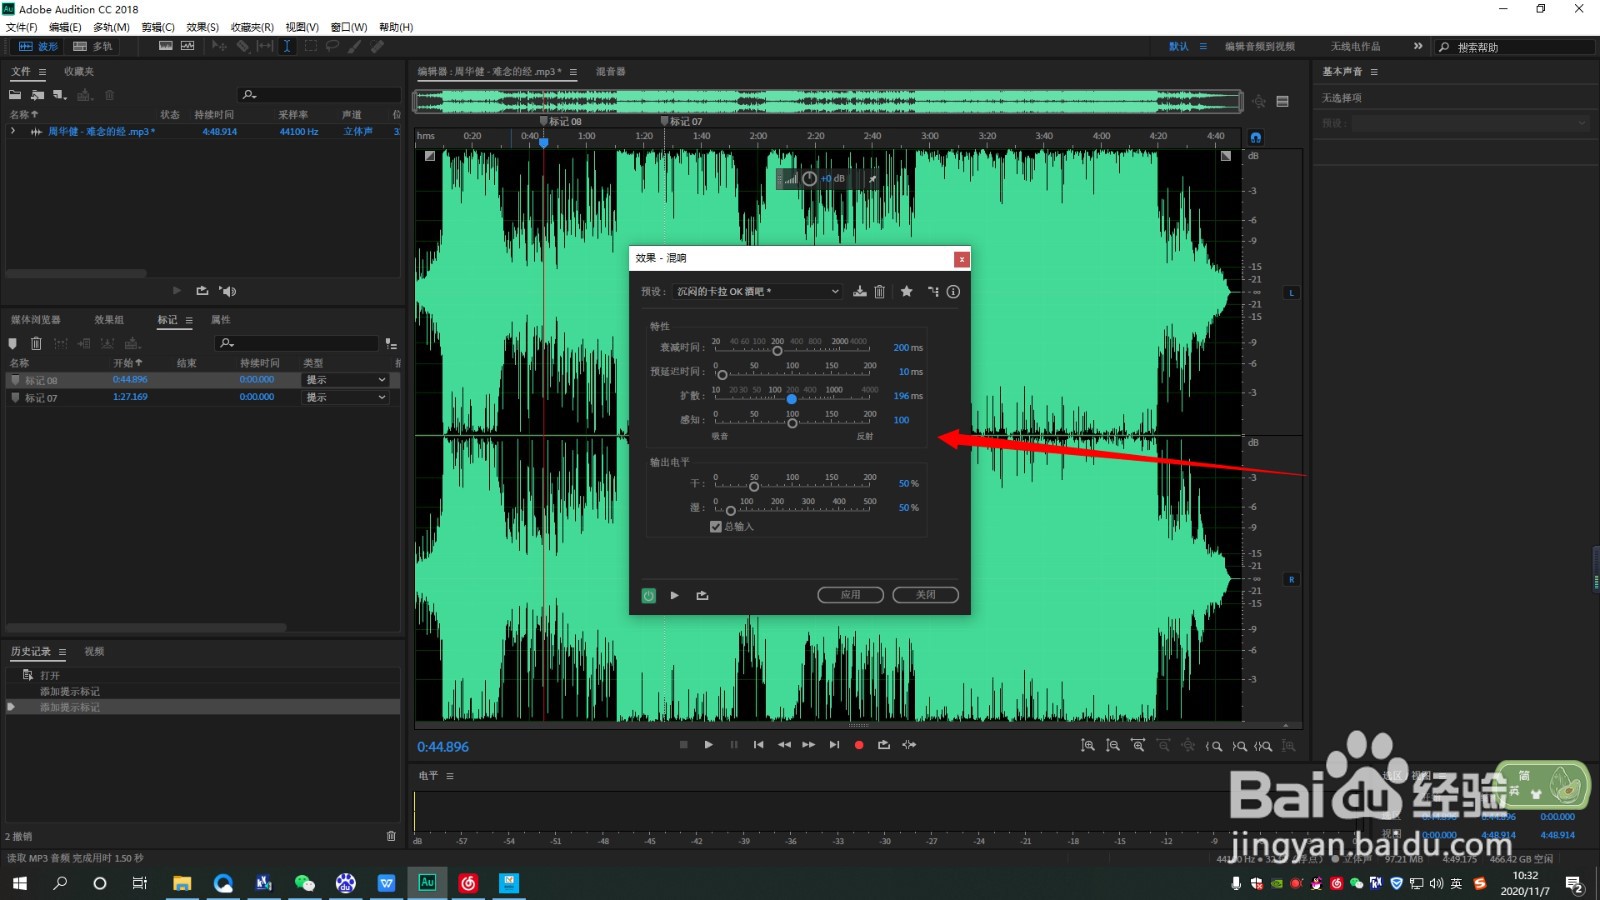Open 标记 07 type dropdown
Viewport: 1600px width, 900px height.
tap(345, 398)
